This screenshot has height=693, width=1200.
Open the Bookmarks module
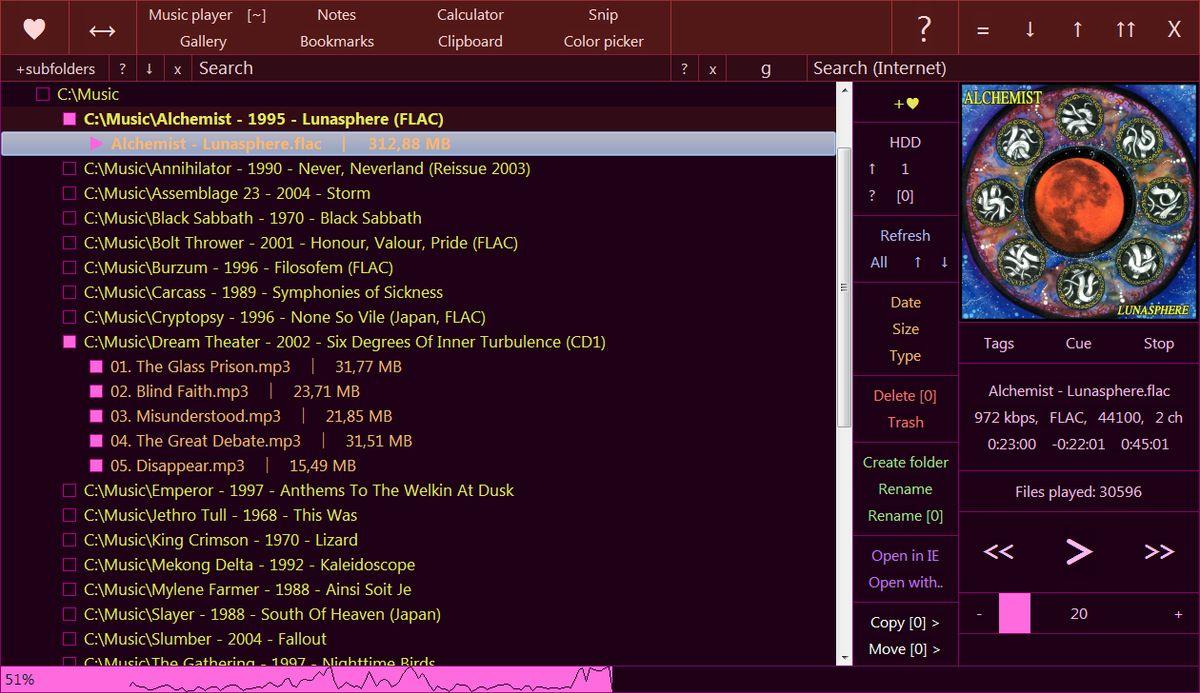click(x=337, y=42)
